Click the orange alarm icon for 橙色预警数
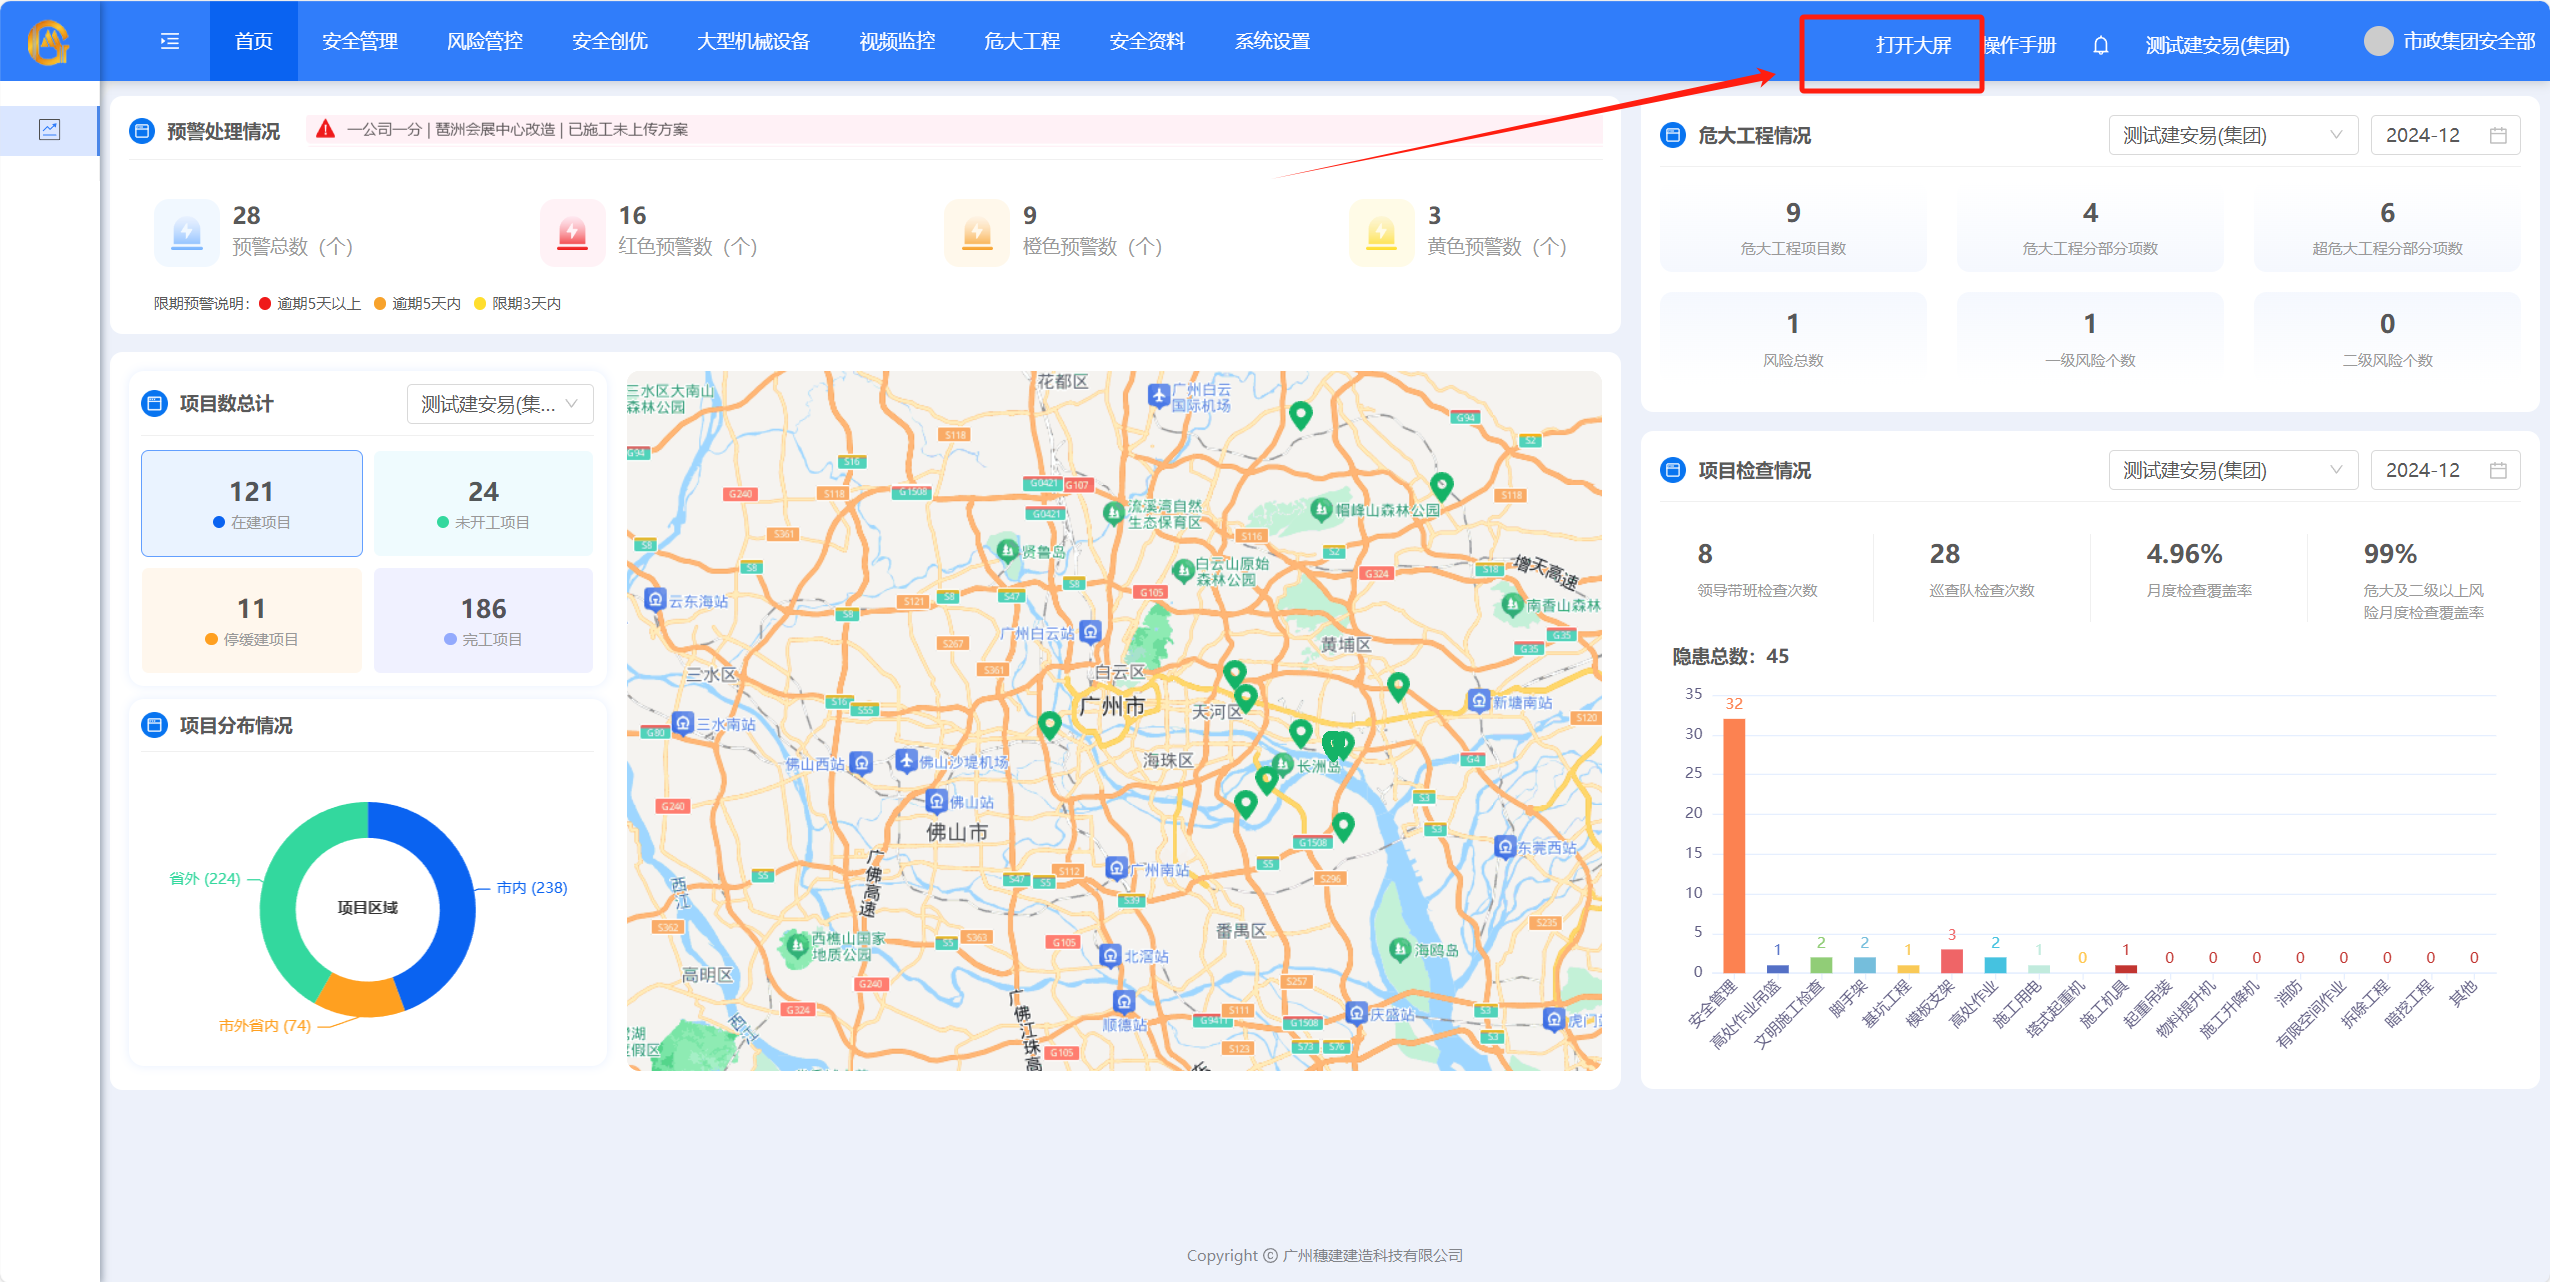This screenshot has width=2550, height=1282. coord(976,233)
